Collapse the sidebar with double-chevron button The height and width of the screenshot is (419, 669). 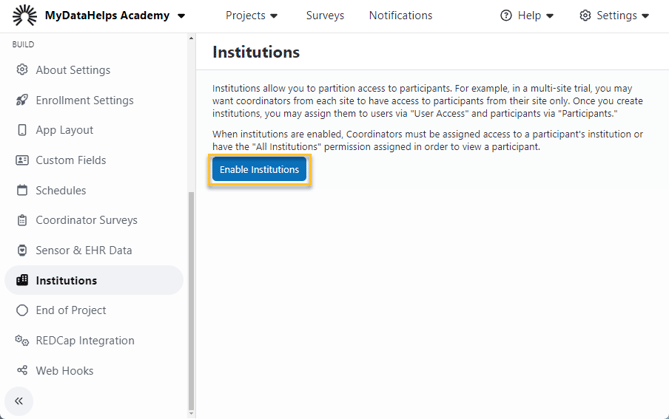point(18,401)
